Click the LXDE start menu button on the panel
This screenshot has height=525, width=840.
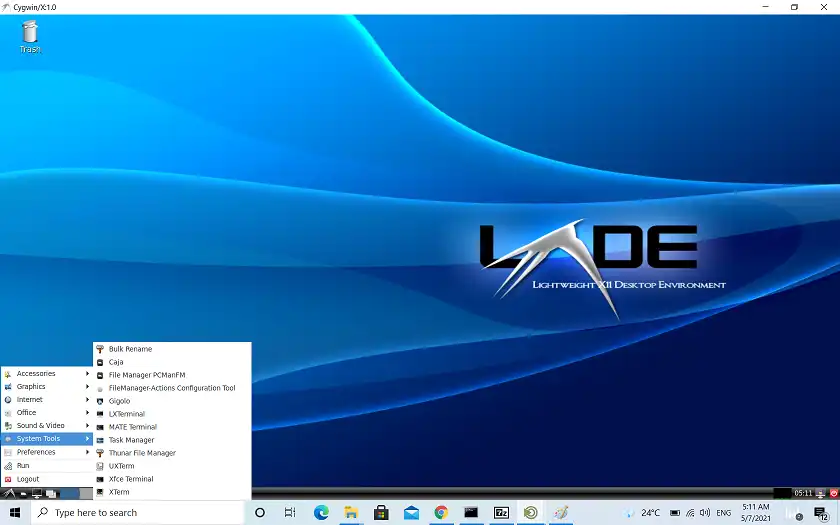pyautogui.click(x=9, y=493)
